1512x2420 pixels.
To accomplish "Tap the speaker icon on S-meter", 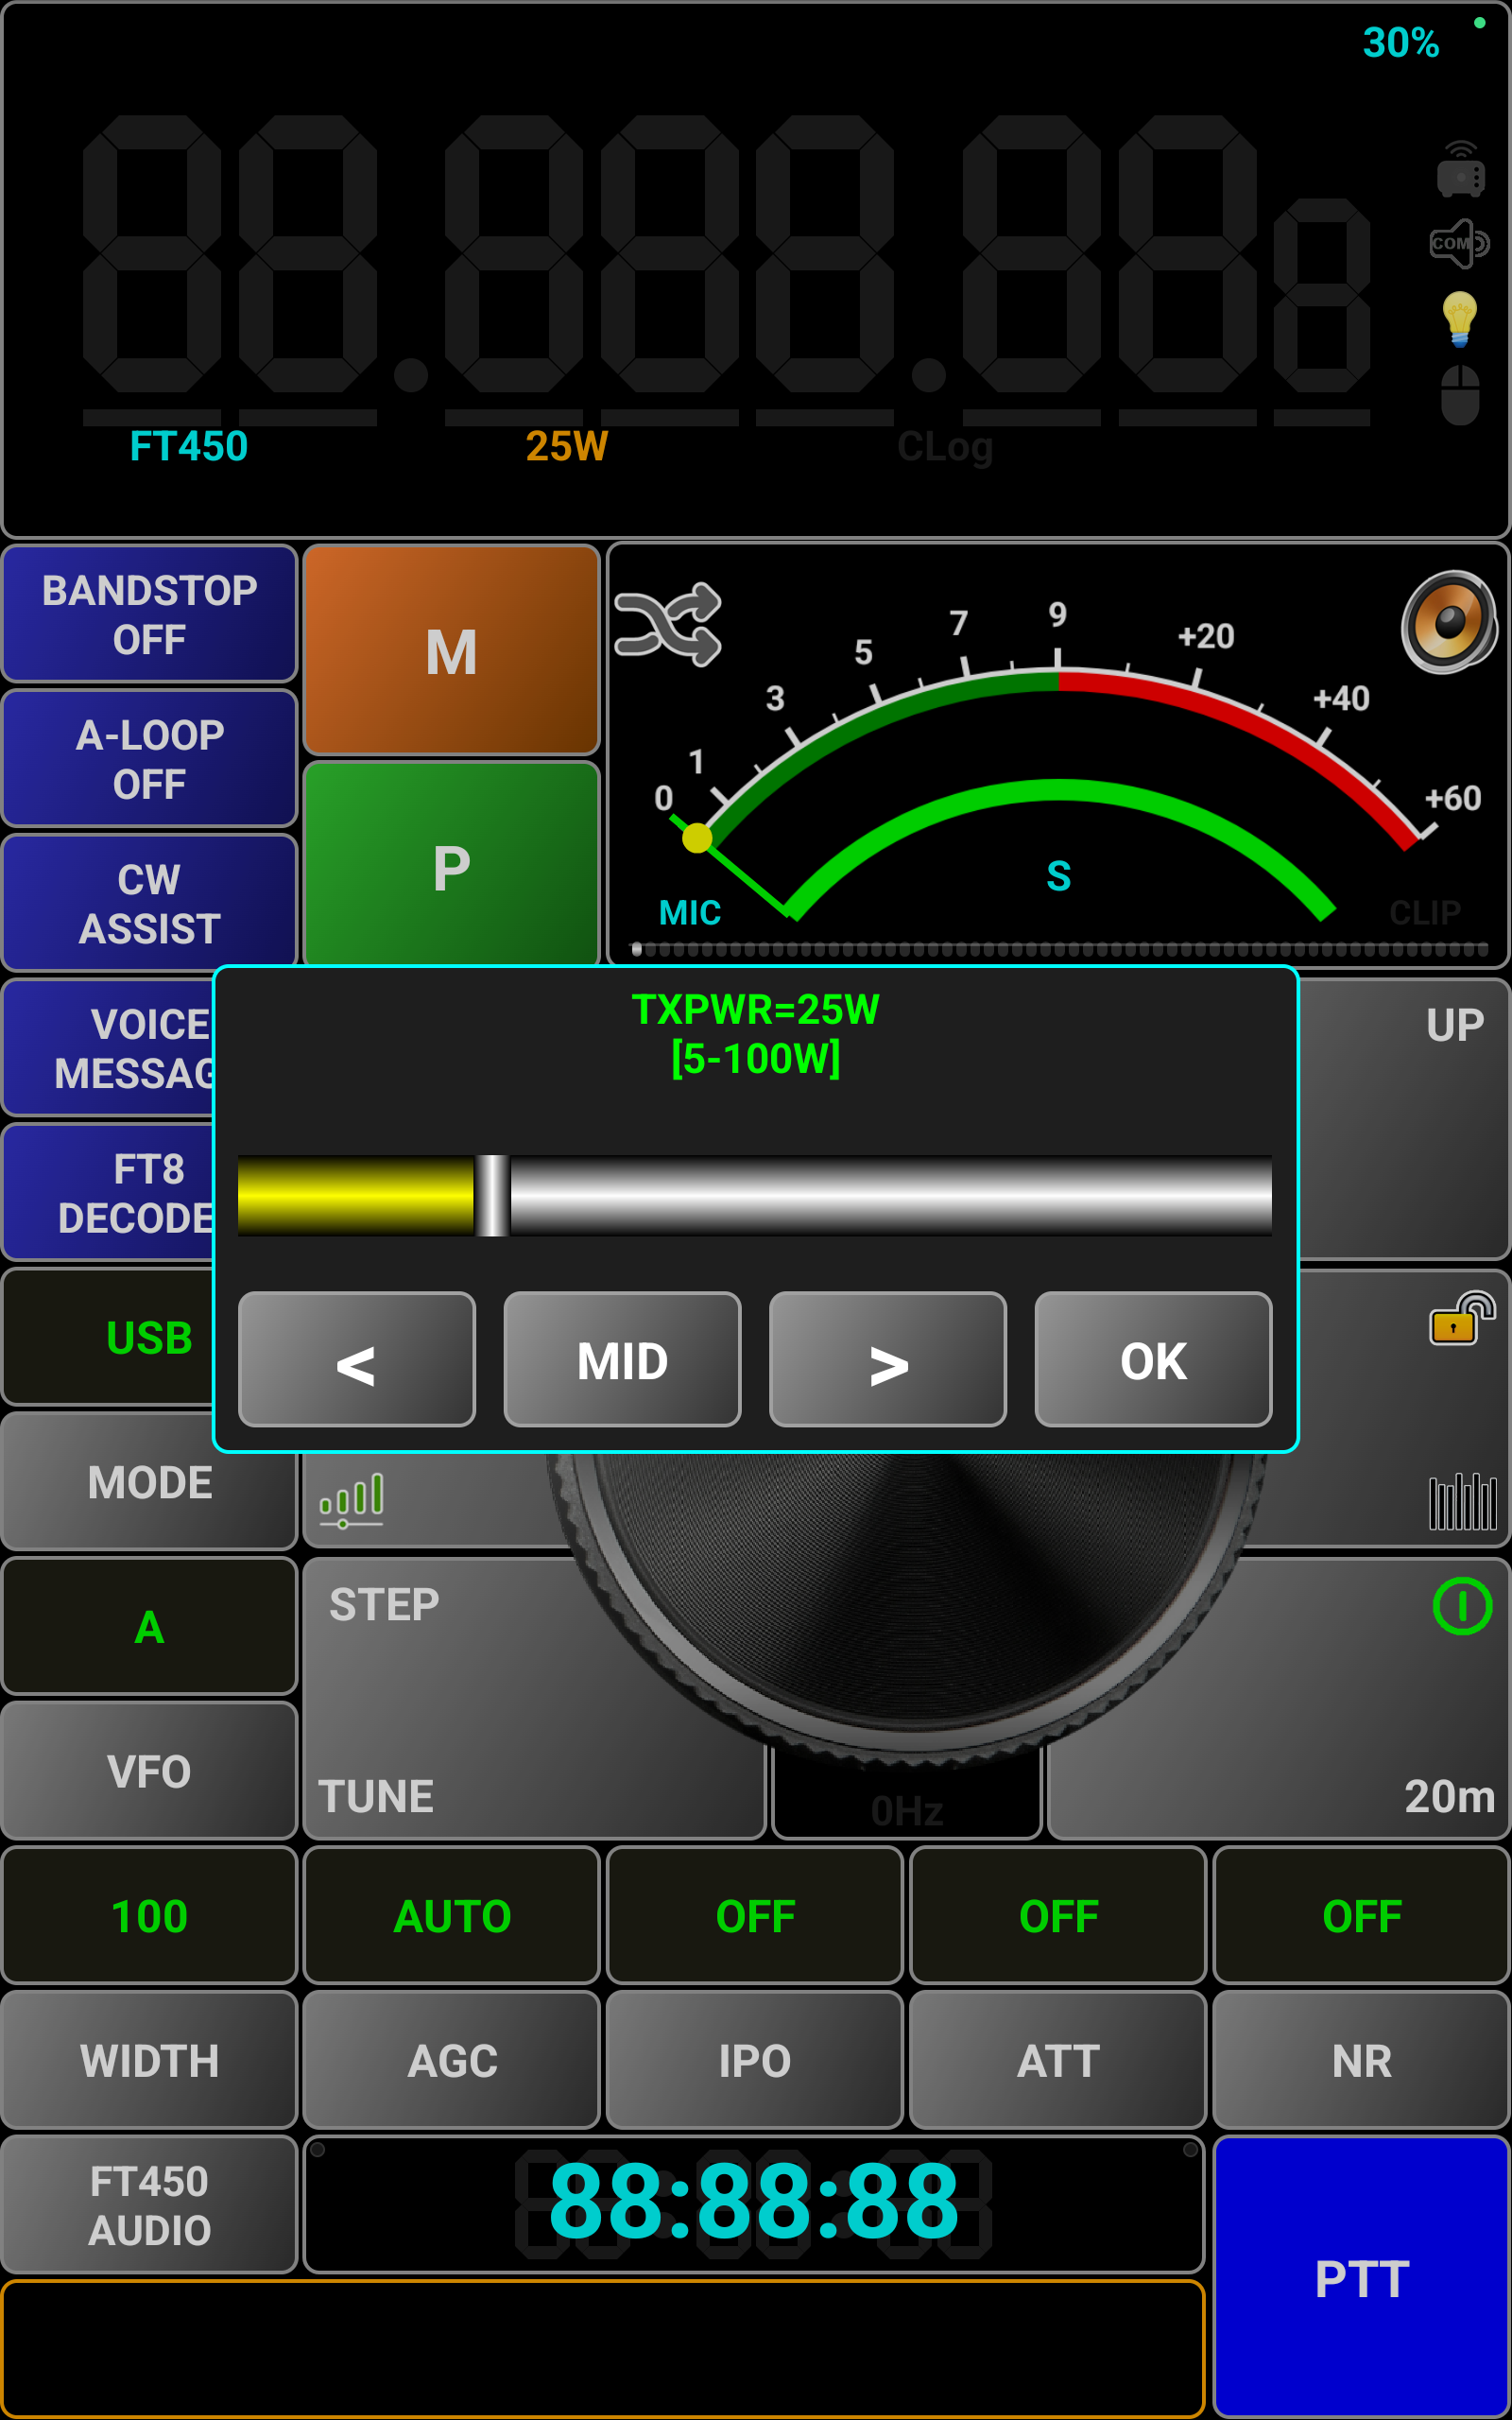I will (1448, 621).
